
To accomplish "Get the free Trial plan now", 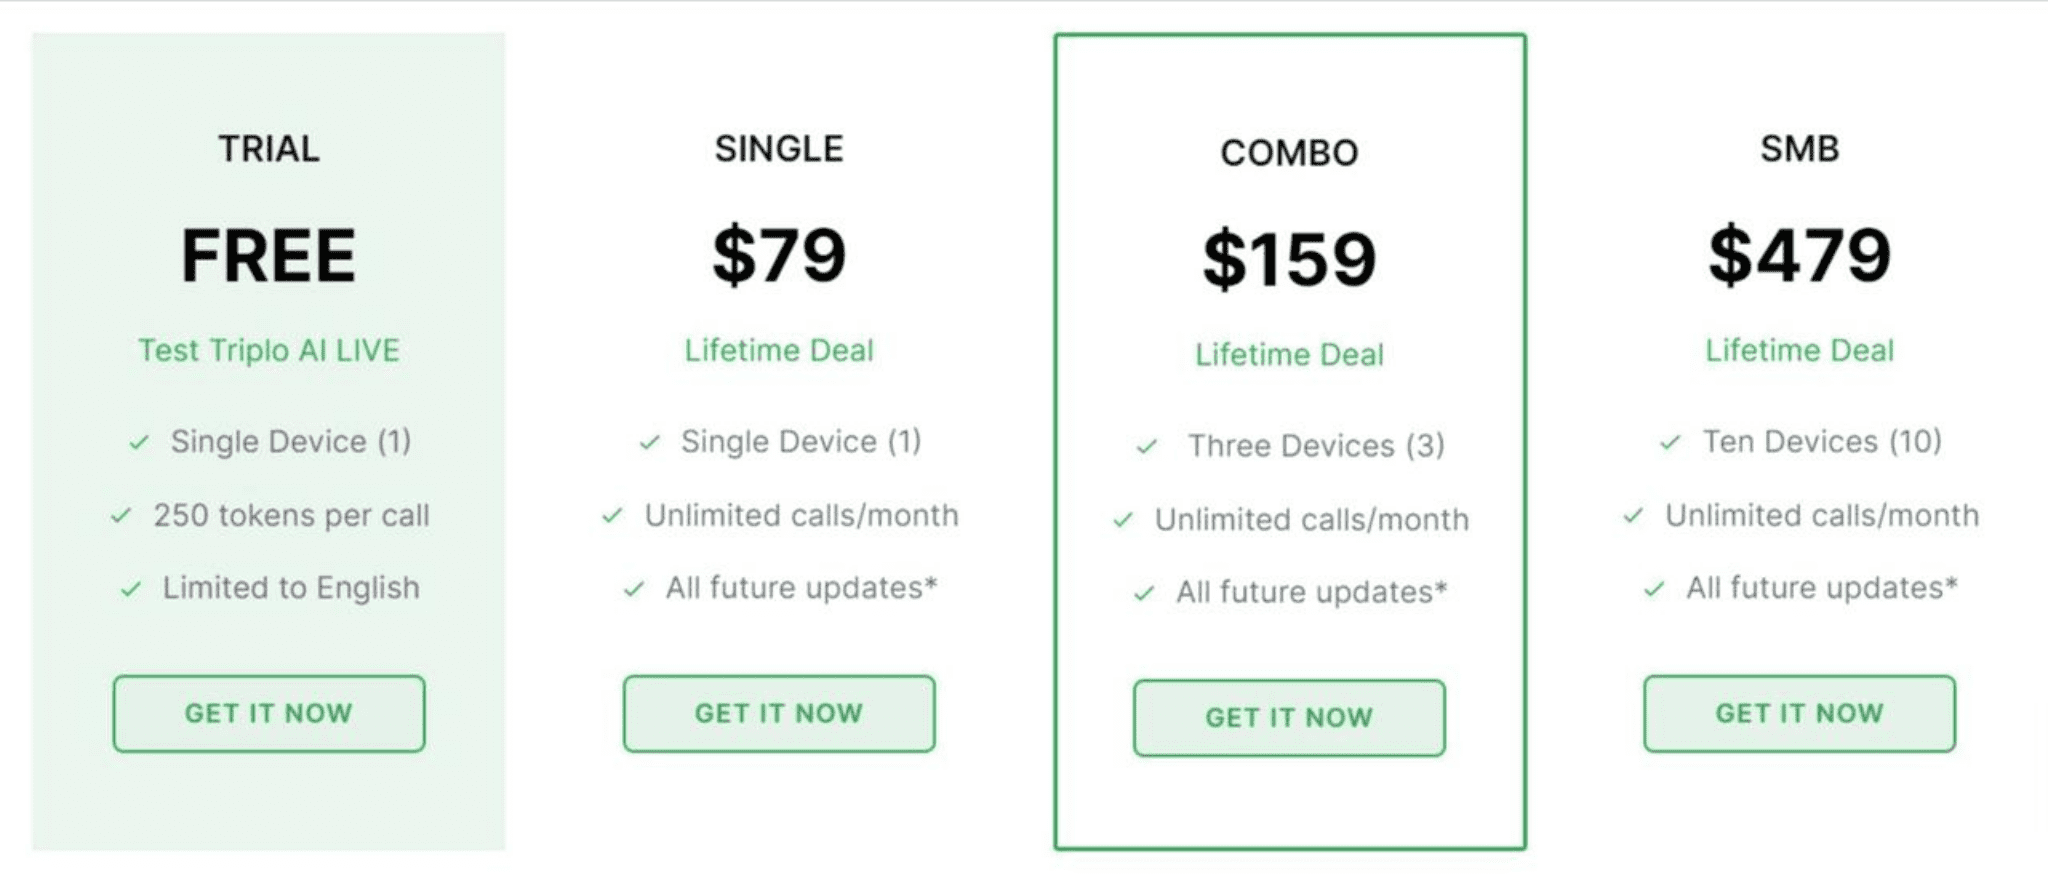I will (x=269, y=713).
